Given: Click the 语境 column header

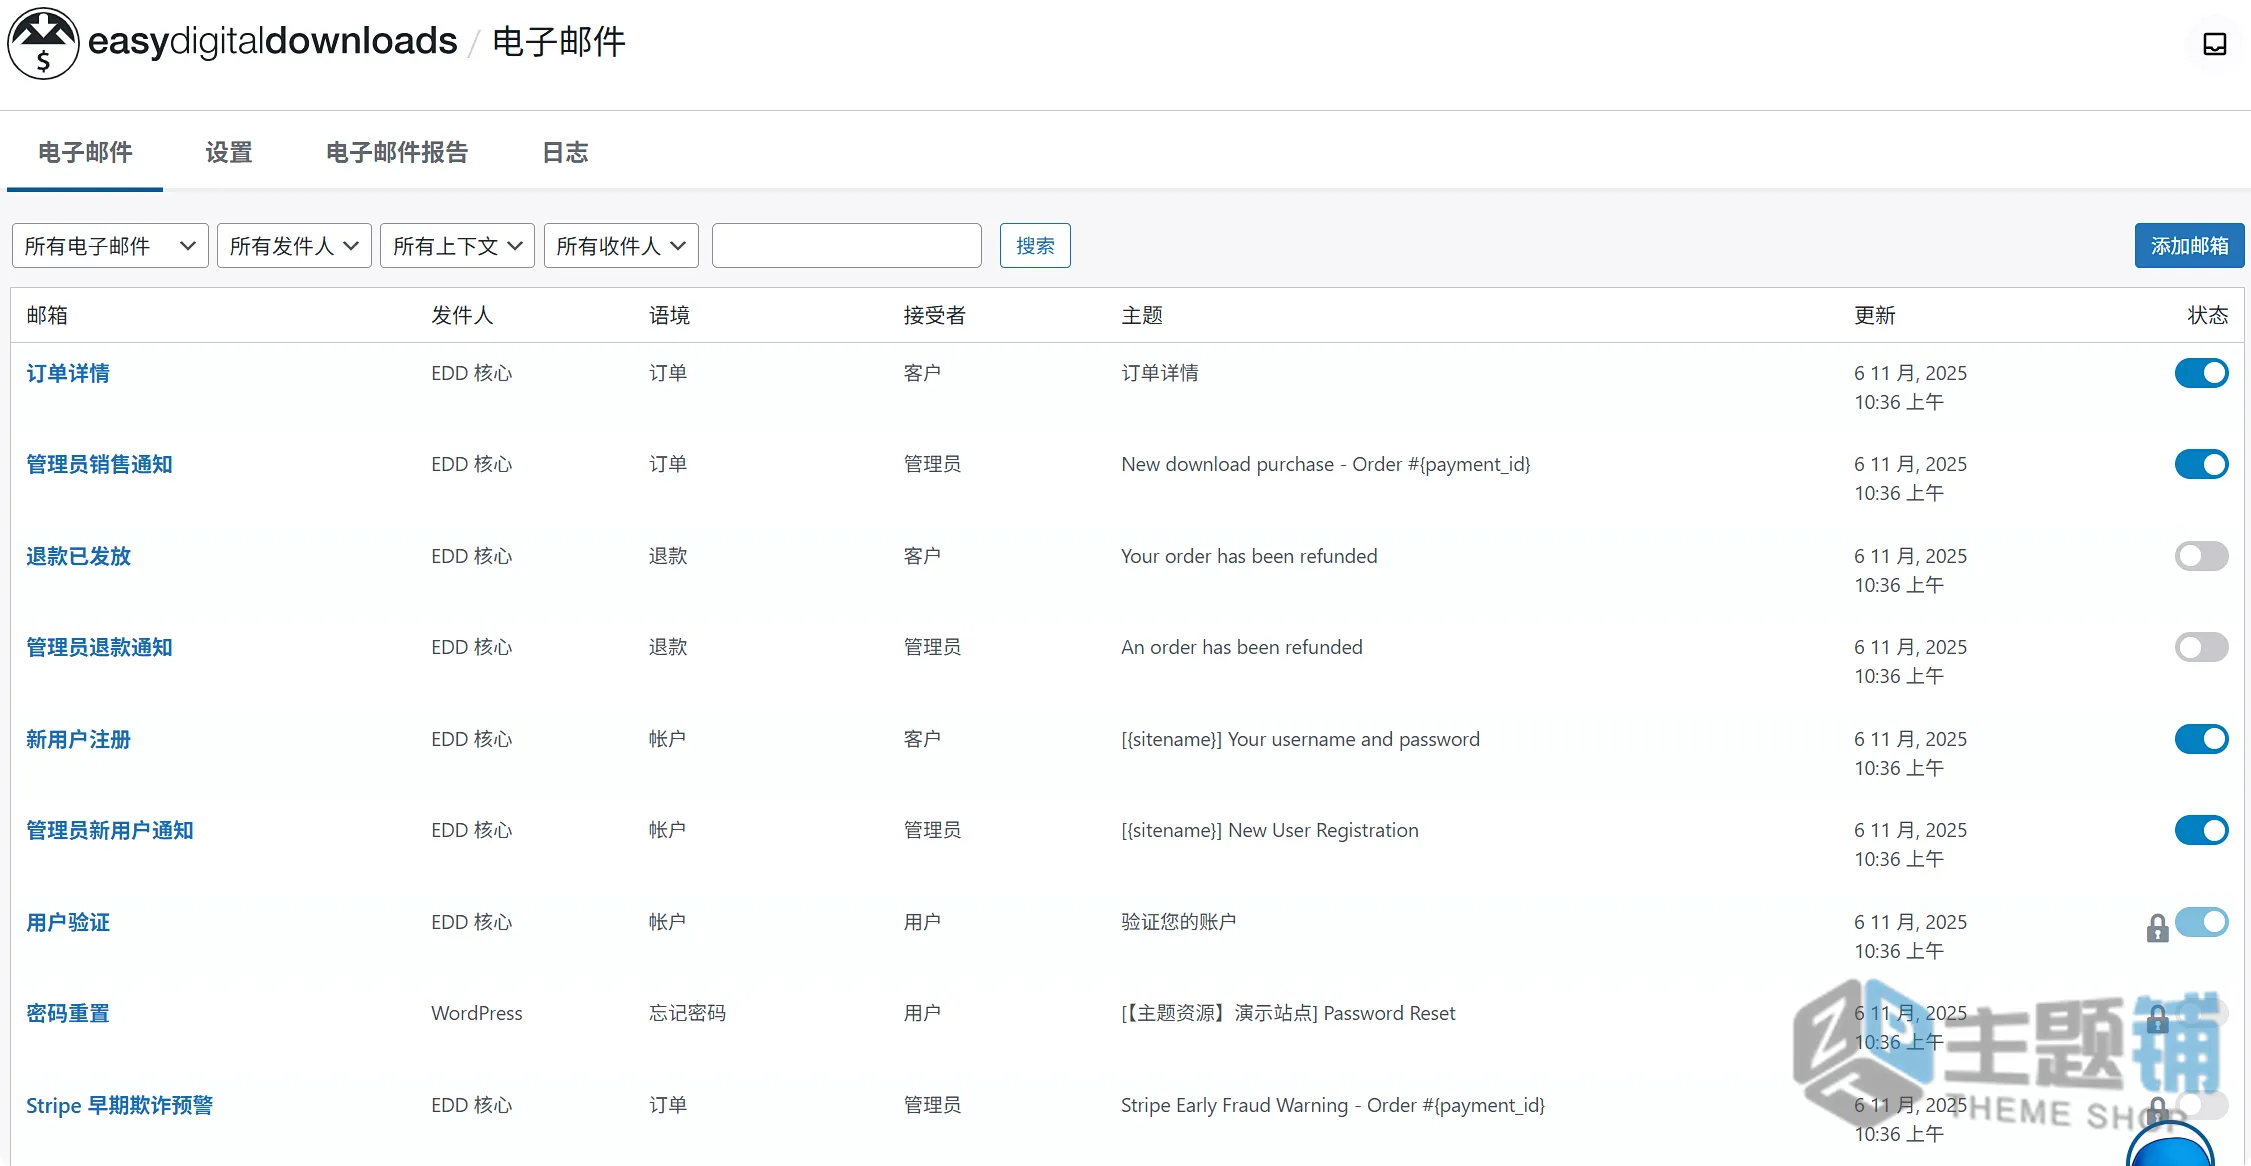Looking at the screenshot, I should coord(669,315).
